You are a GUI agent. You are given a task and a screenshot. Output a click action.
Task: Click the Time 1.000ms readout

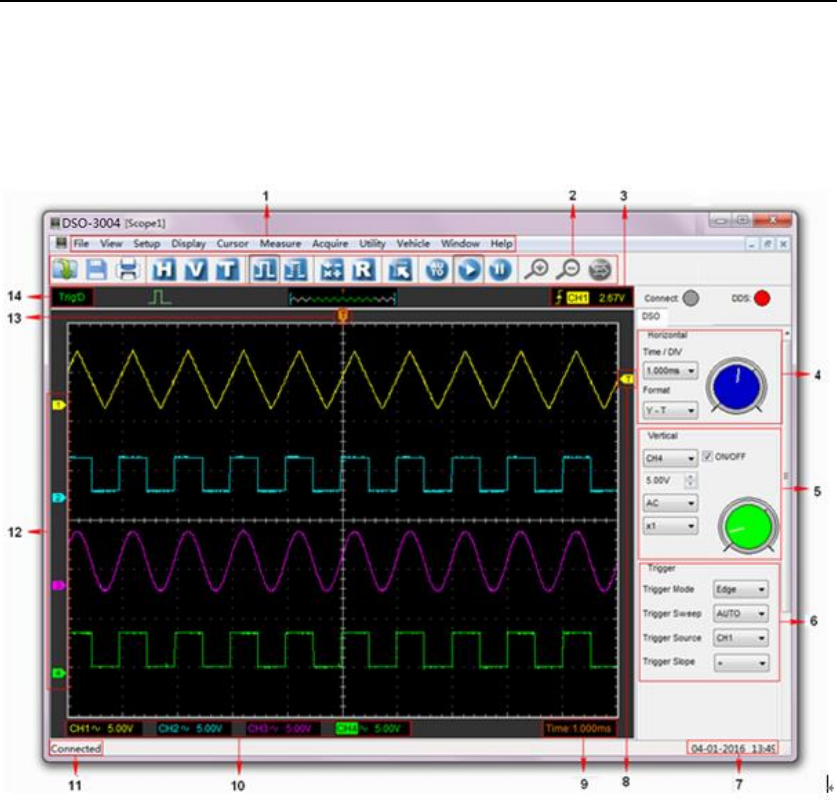579,728
